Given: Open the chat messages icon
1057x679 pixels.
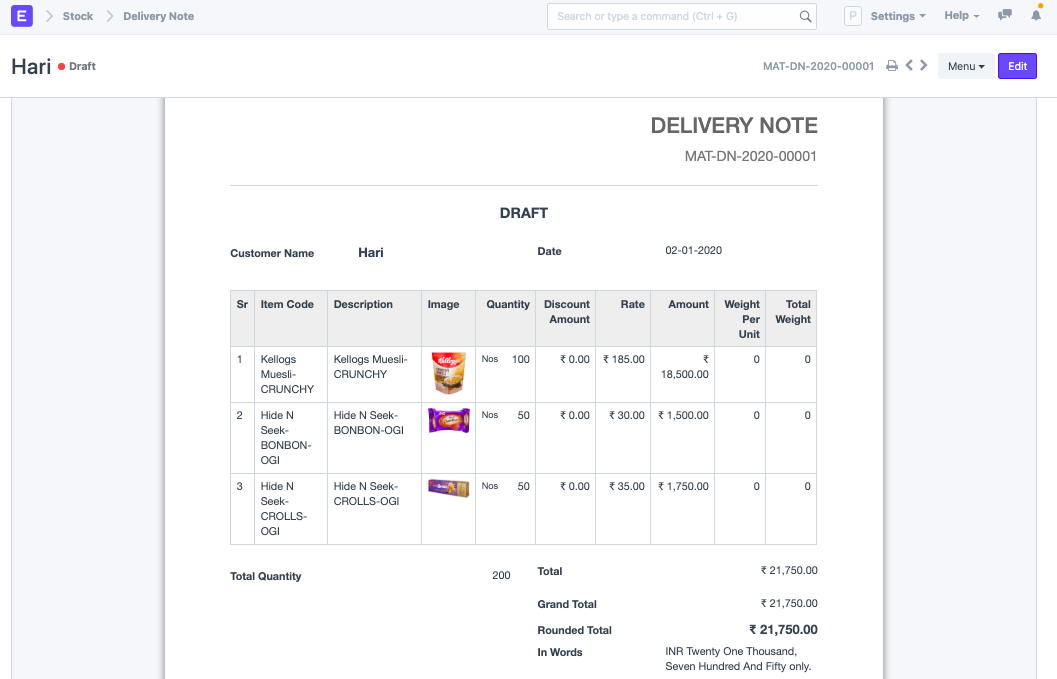Looking at the screenshot, I should [1004, 15].
